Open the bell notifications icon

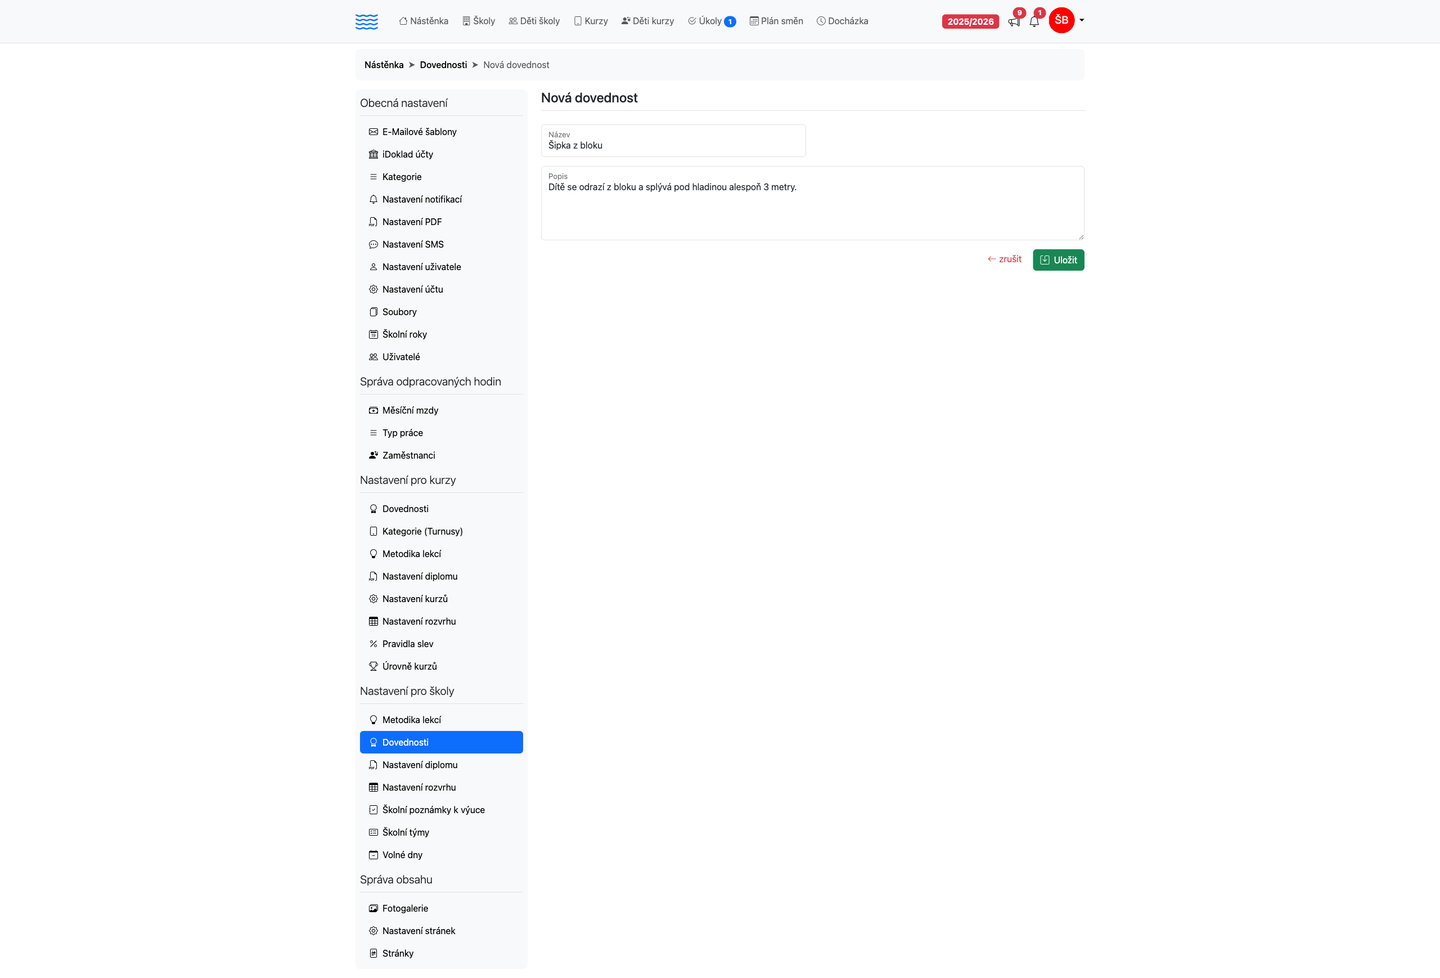1034,21
